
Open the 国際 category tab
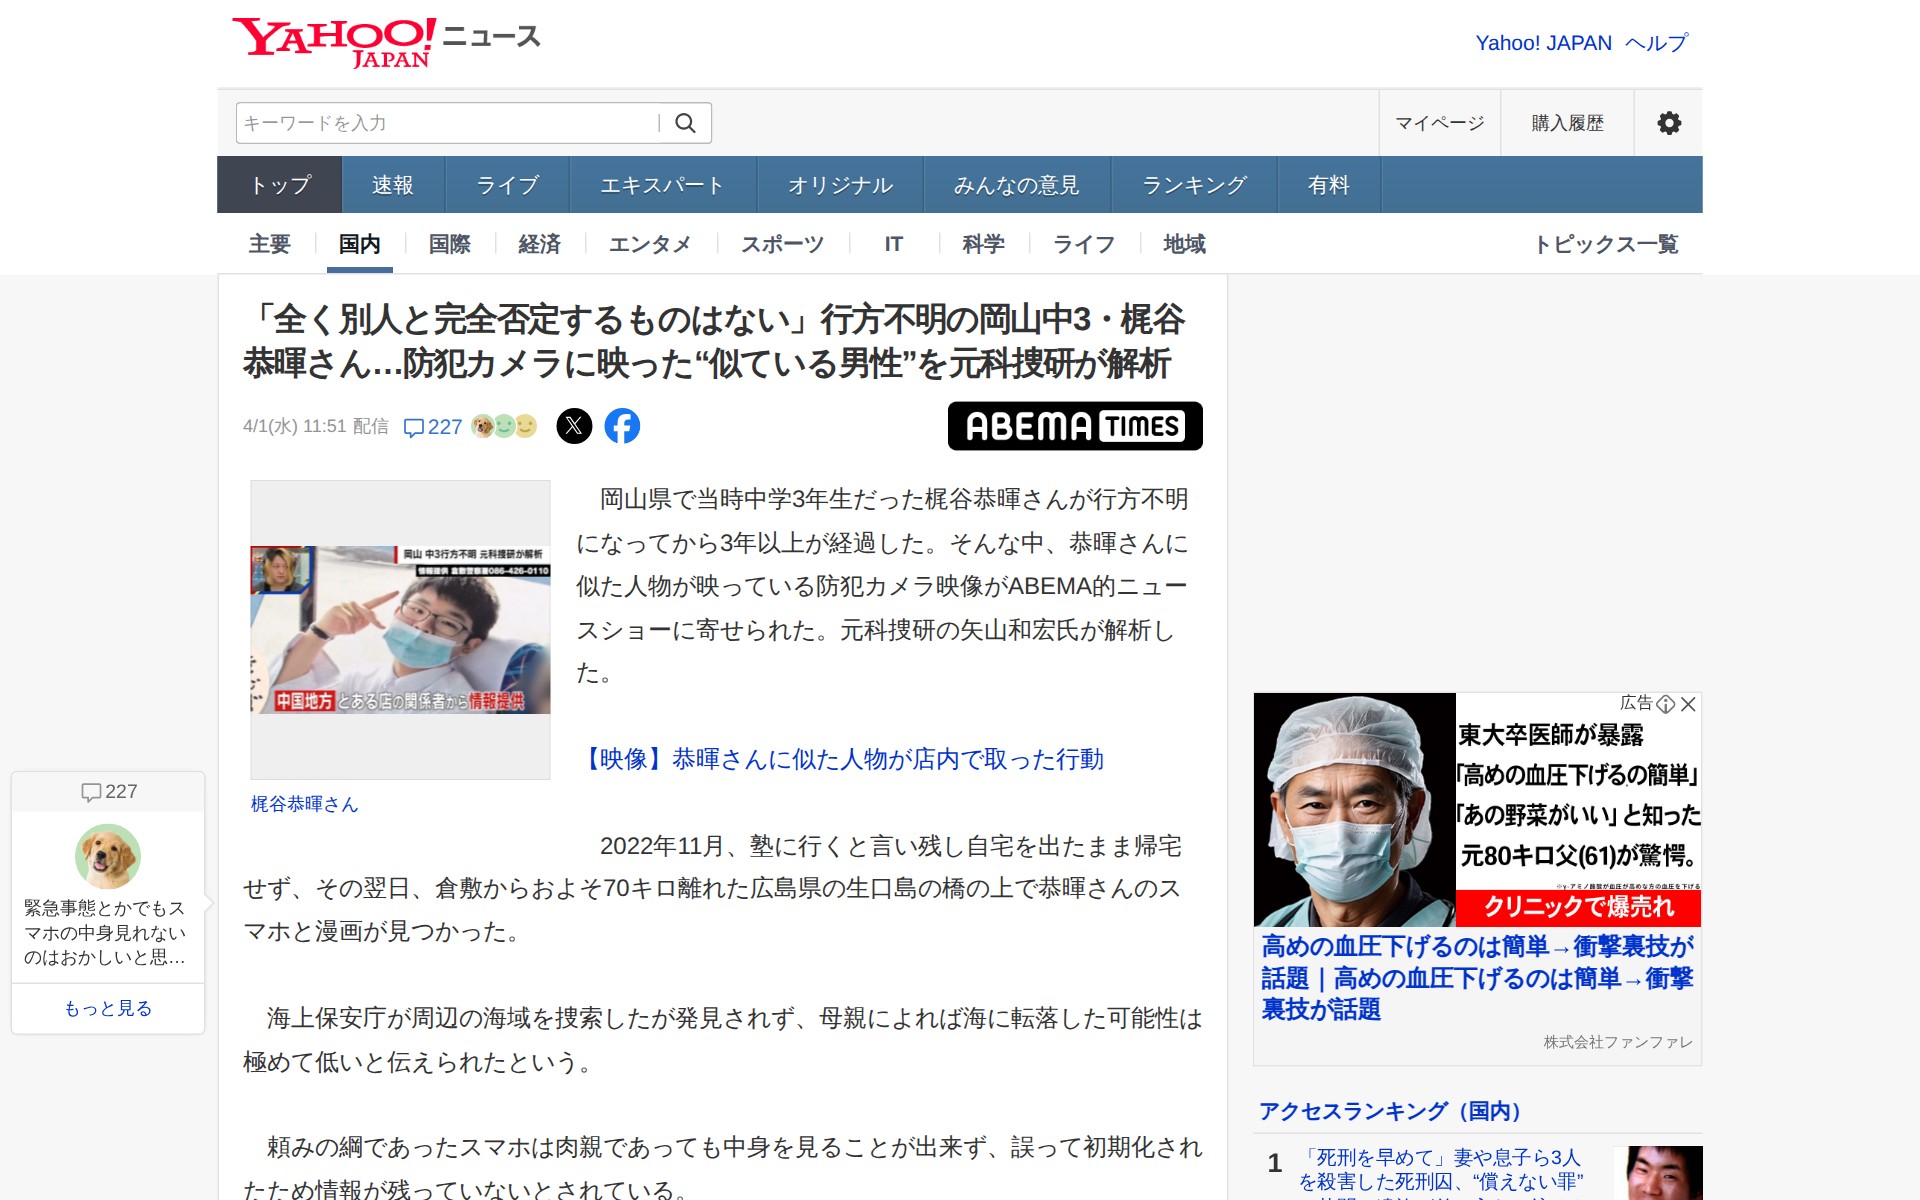[x=449, y=244]
